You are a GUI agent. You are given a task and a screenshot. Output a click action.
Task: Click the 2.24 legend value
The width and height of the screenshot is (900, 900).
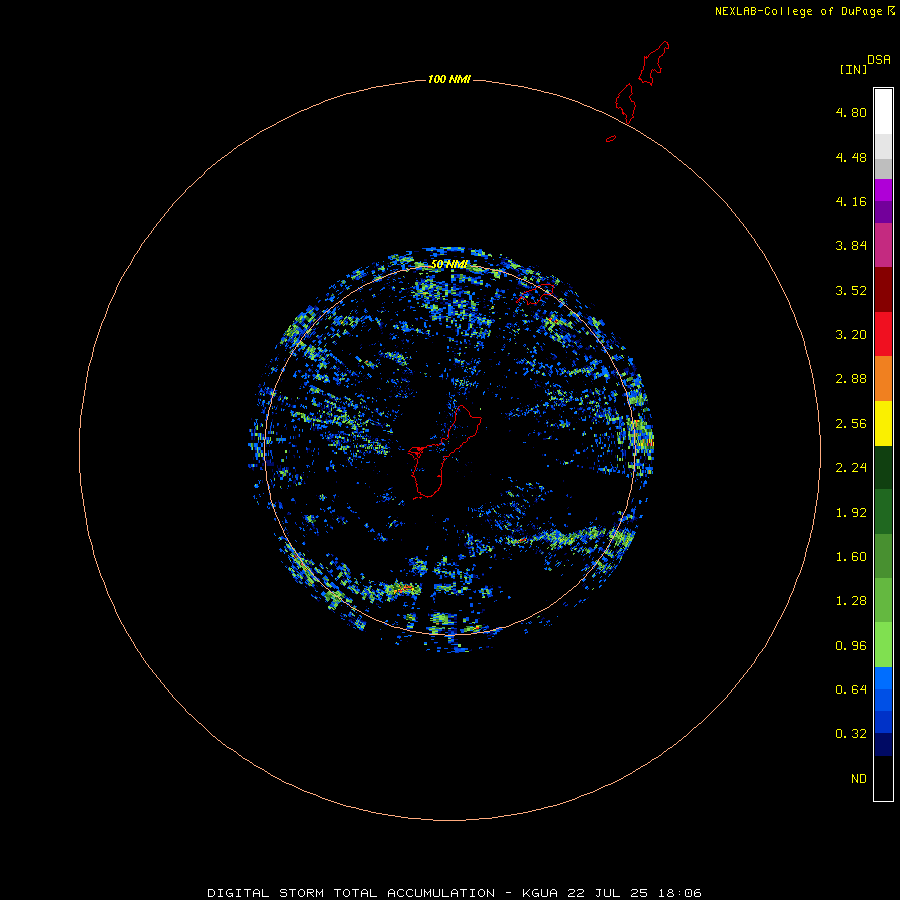click(x=851, y=468)
